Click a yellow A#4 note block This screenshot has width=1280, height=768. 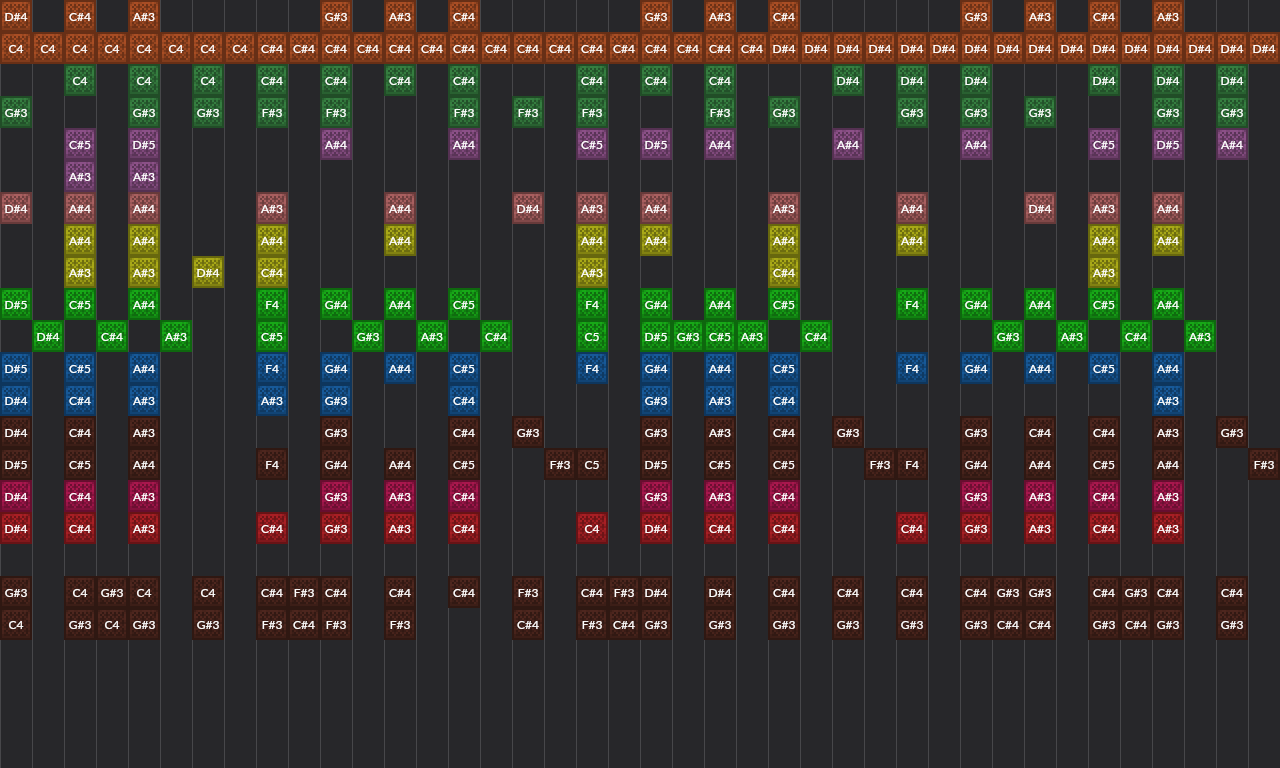click(x=80, y=240)
